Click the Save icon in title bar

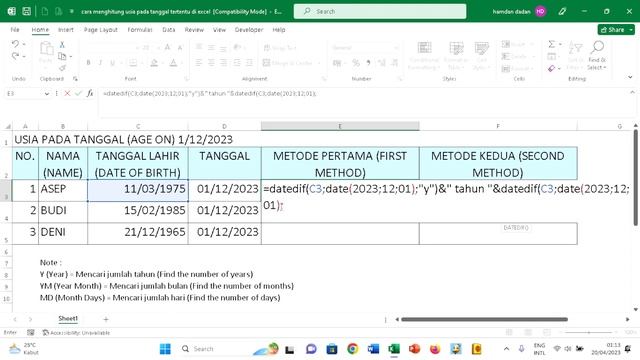pos(27,11)
